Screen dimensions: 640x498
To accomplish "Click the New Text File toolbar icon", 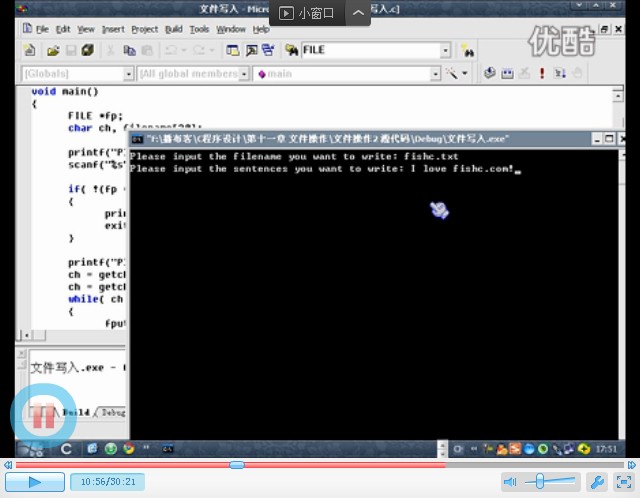I will 29,50.
